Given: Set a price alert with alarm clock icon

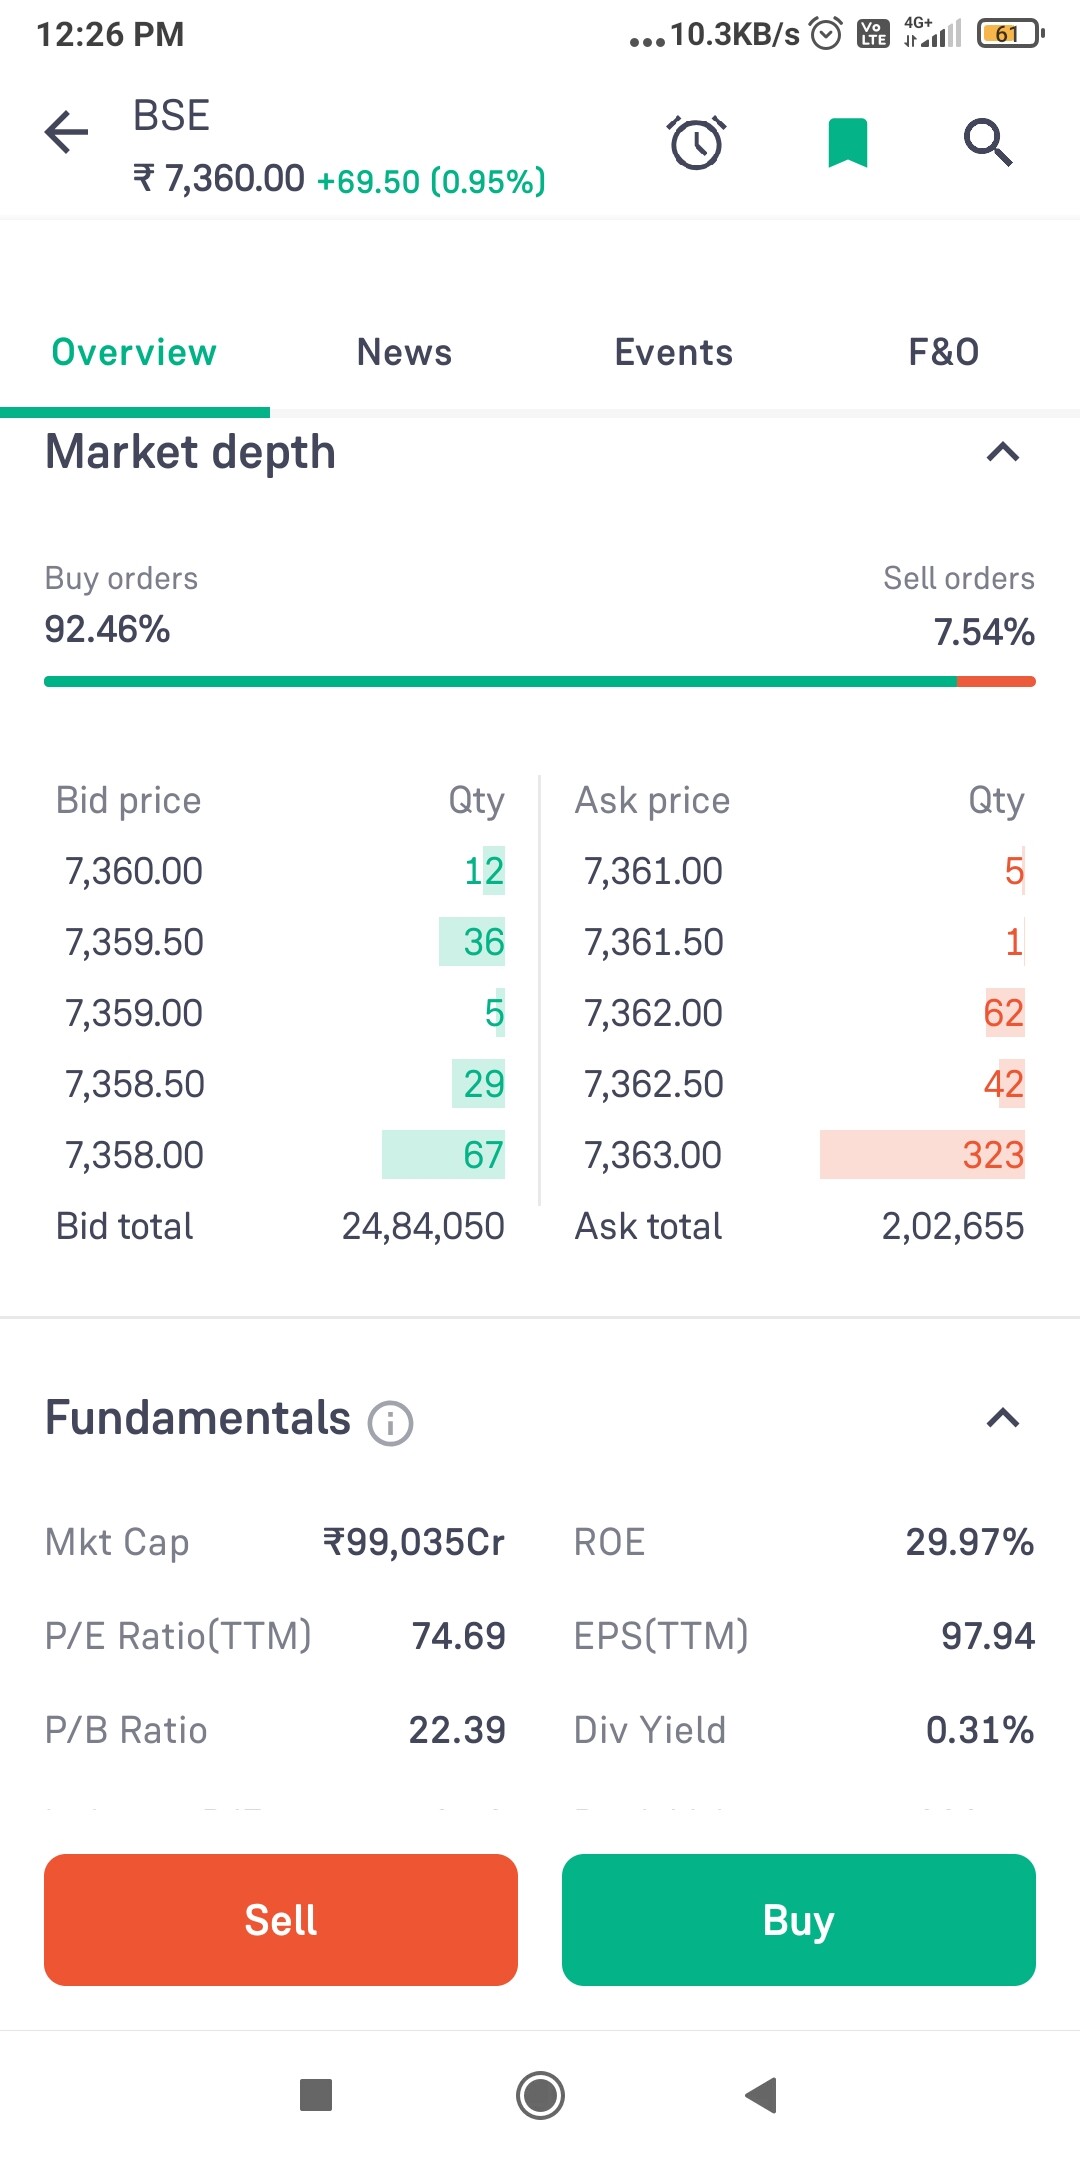Looking at the screenshot, I should (697, 142).
